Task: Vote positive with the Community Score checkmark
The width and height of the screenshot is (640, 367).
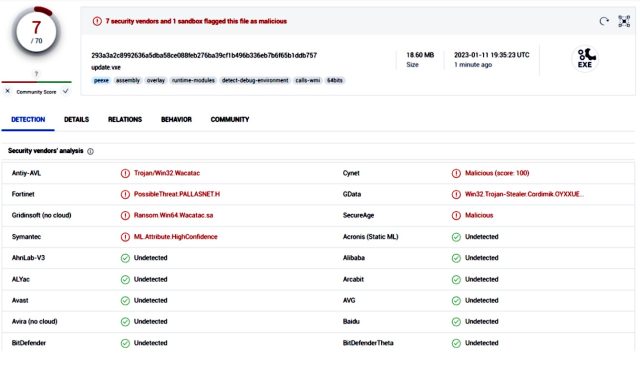Action: 65,91
